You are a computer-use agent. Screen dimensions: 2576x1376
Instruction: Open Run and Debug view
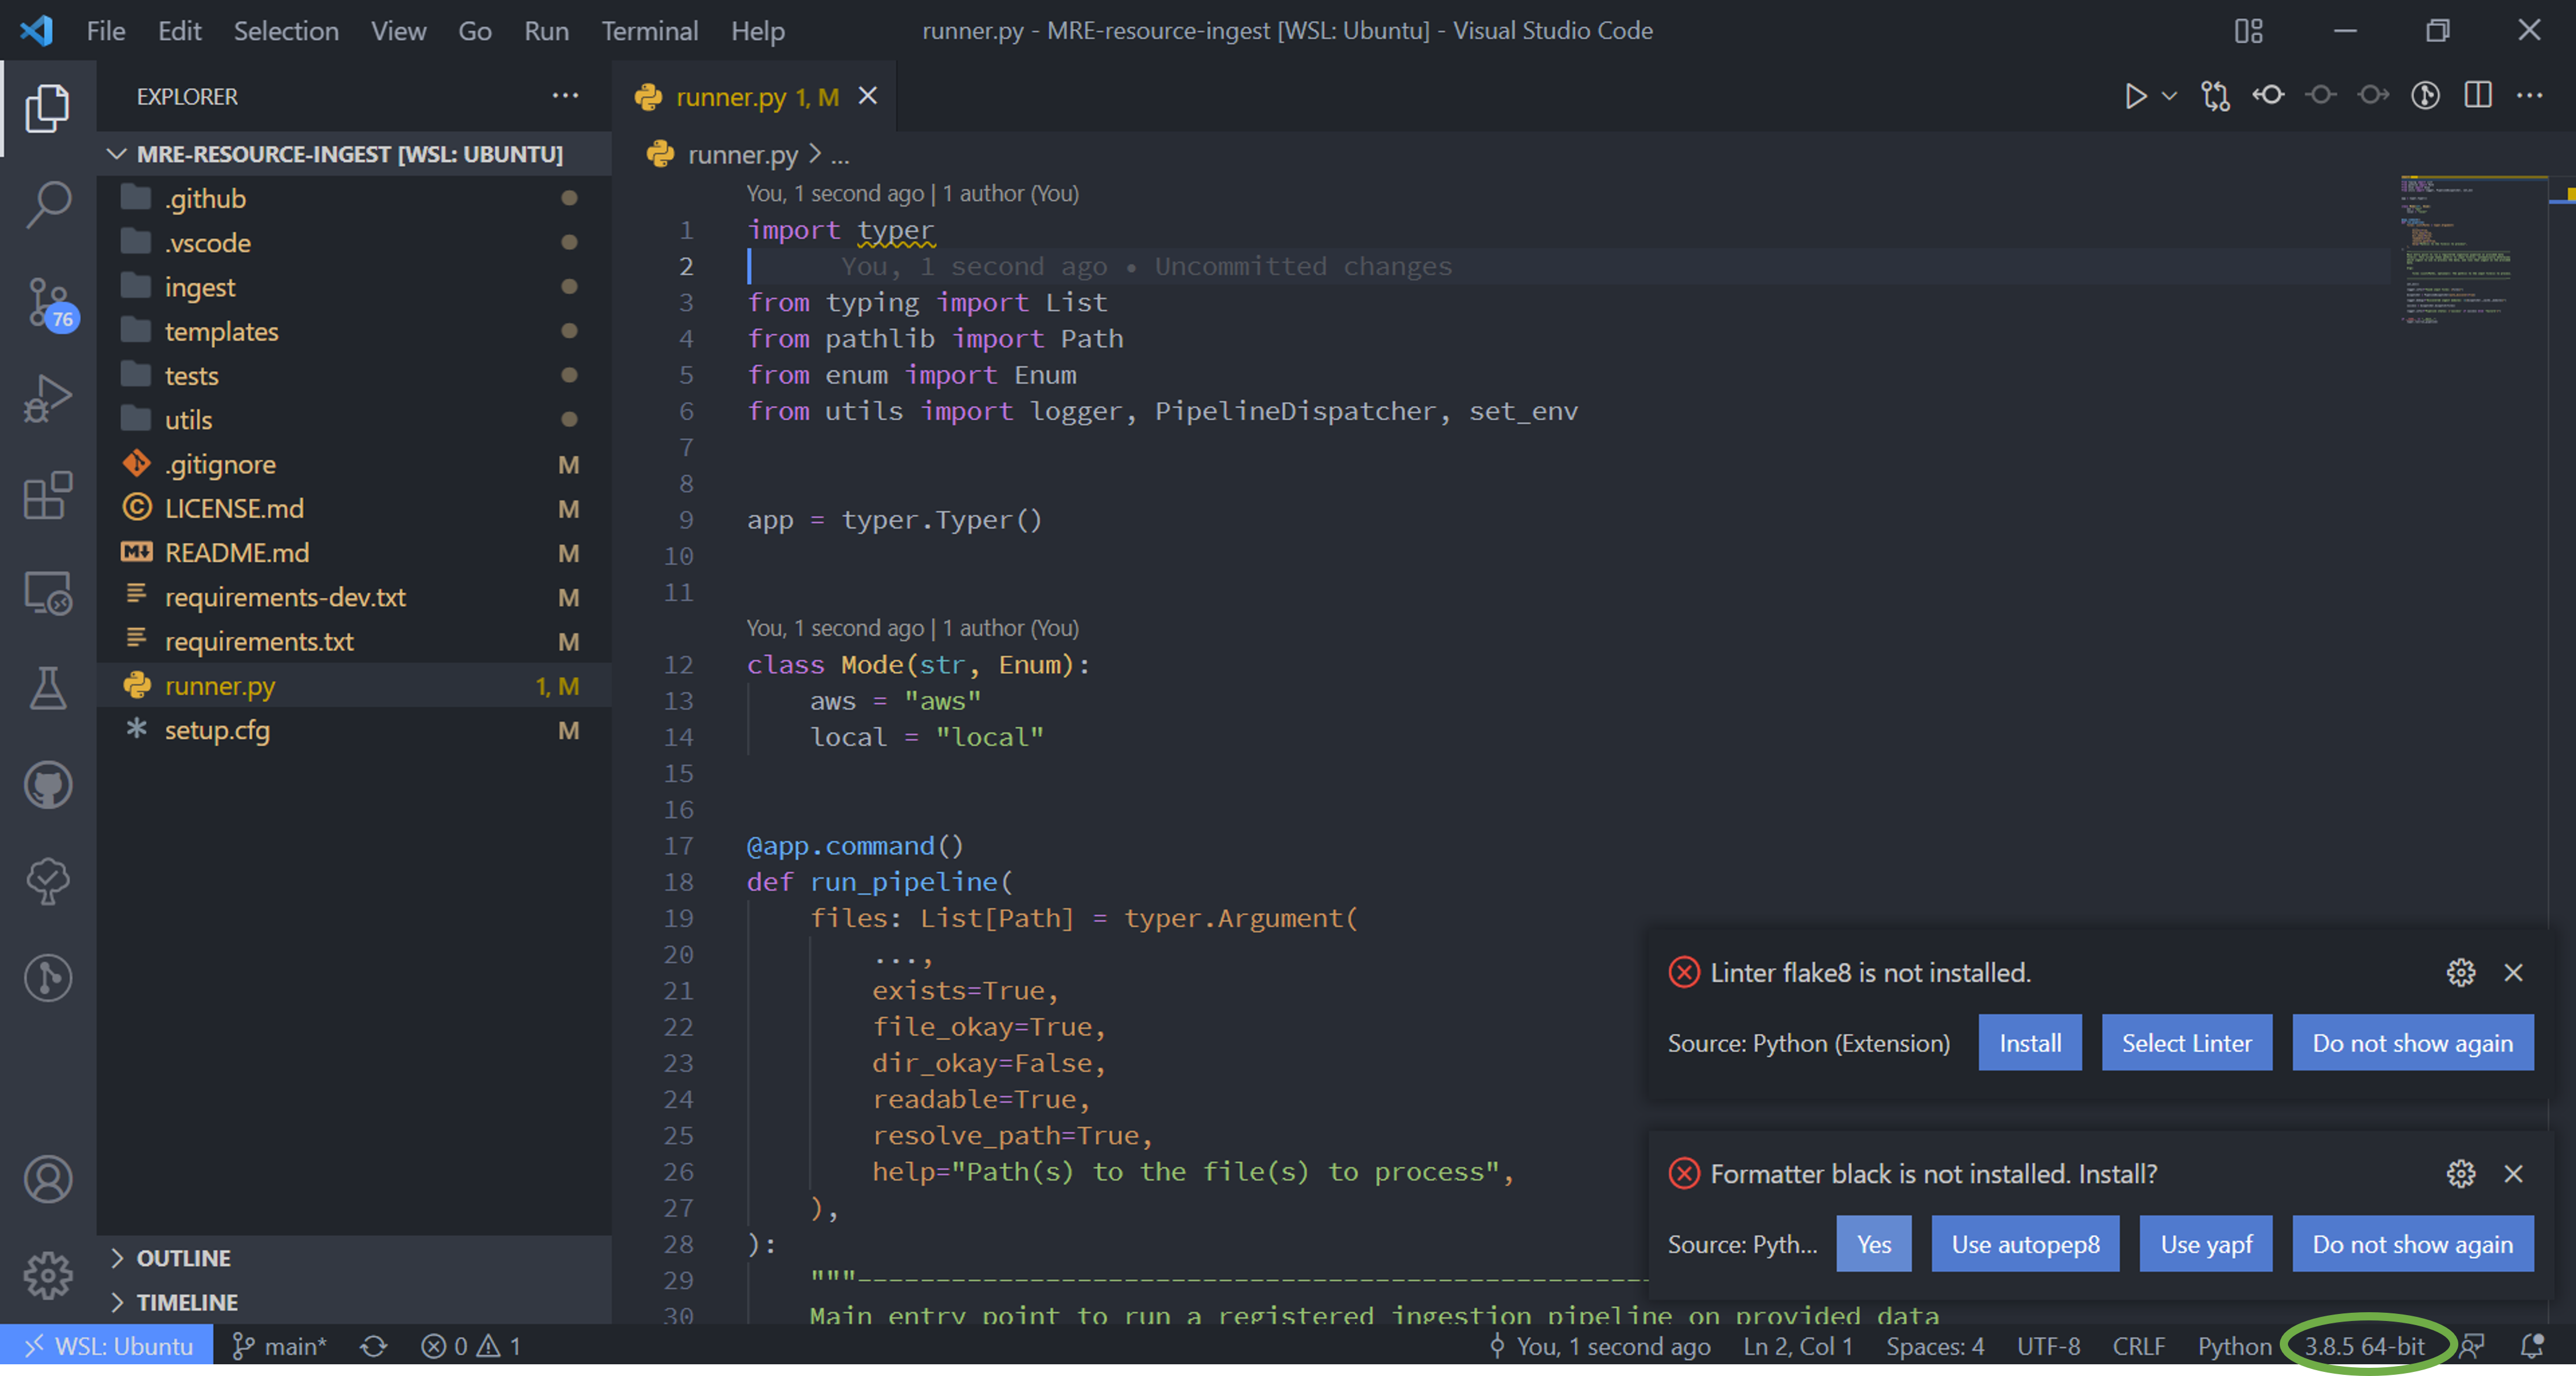pos(47,398)
